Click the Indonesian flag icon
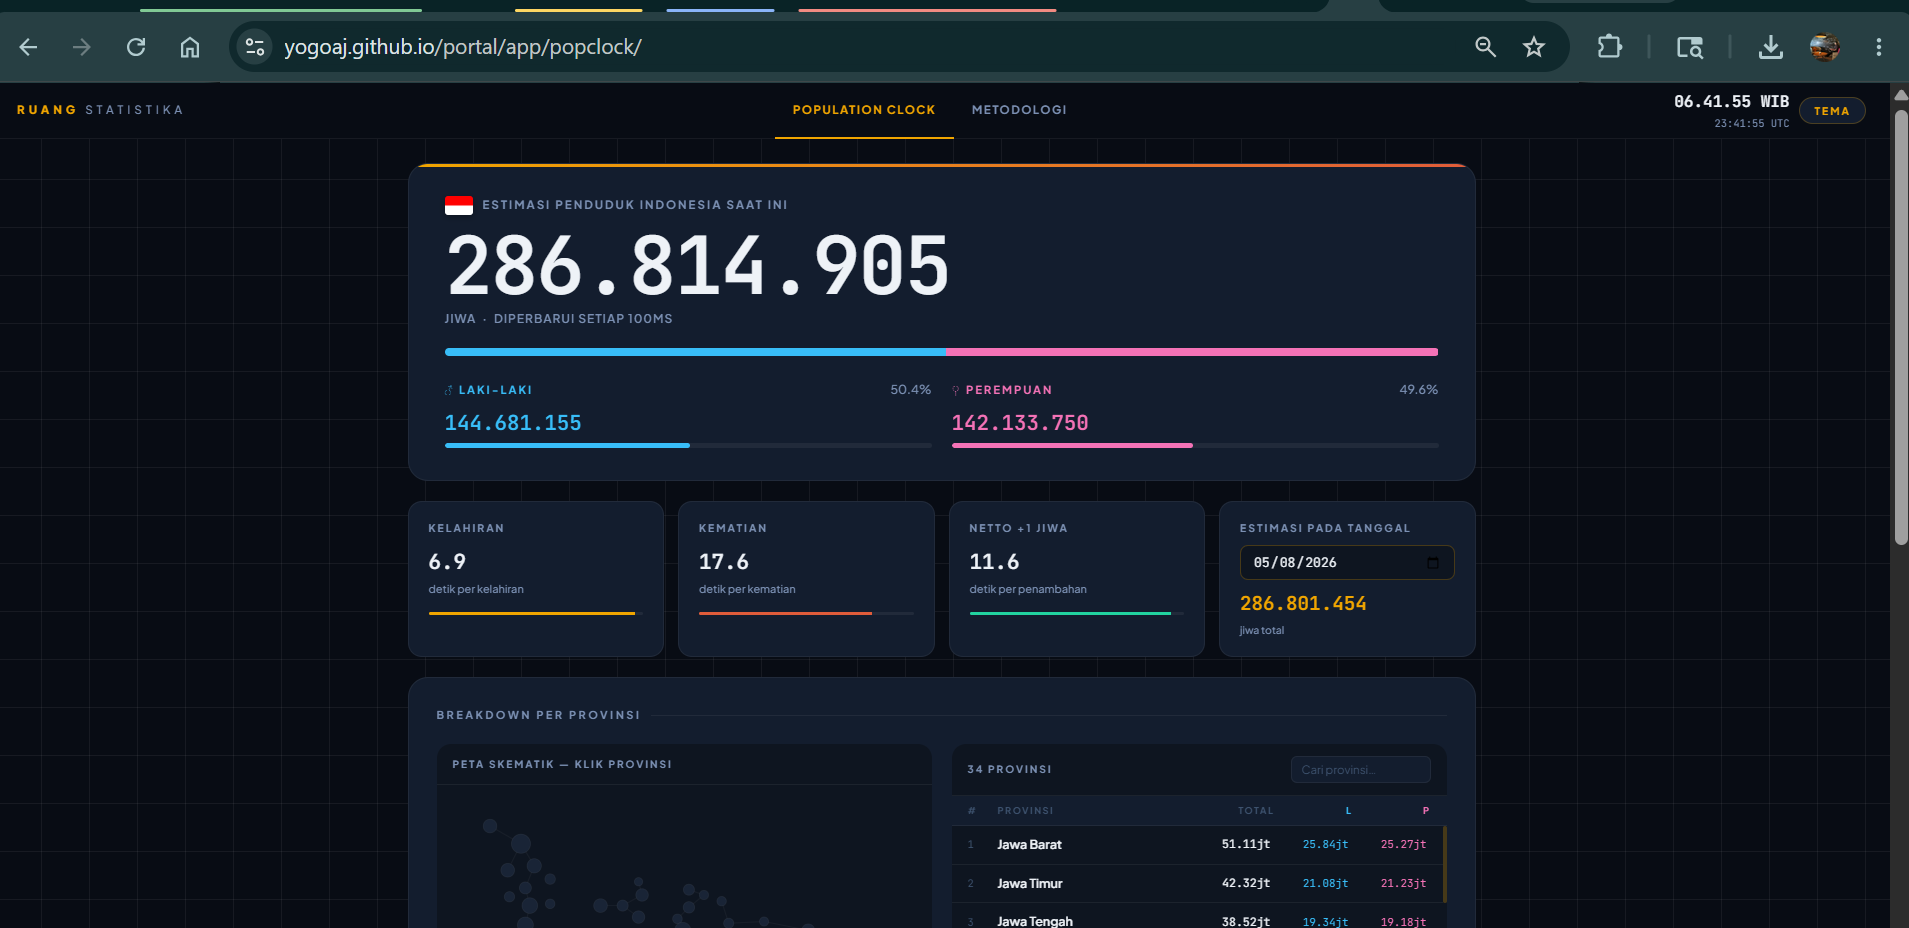This screenshot has width=1909, height=928. tap(459, 205)
